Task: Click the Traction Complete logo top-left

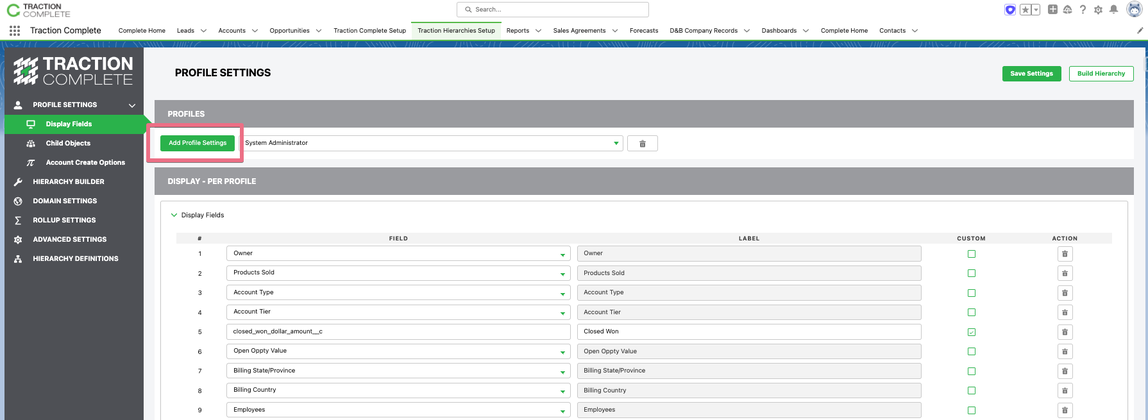Action: click(38, 10)
